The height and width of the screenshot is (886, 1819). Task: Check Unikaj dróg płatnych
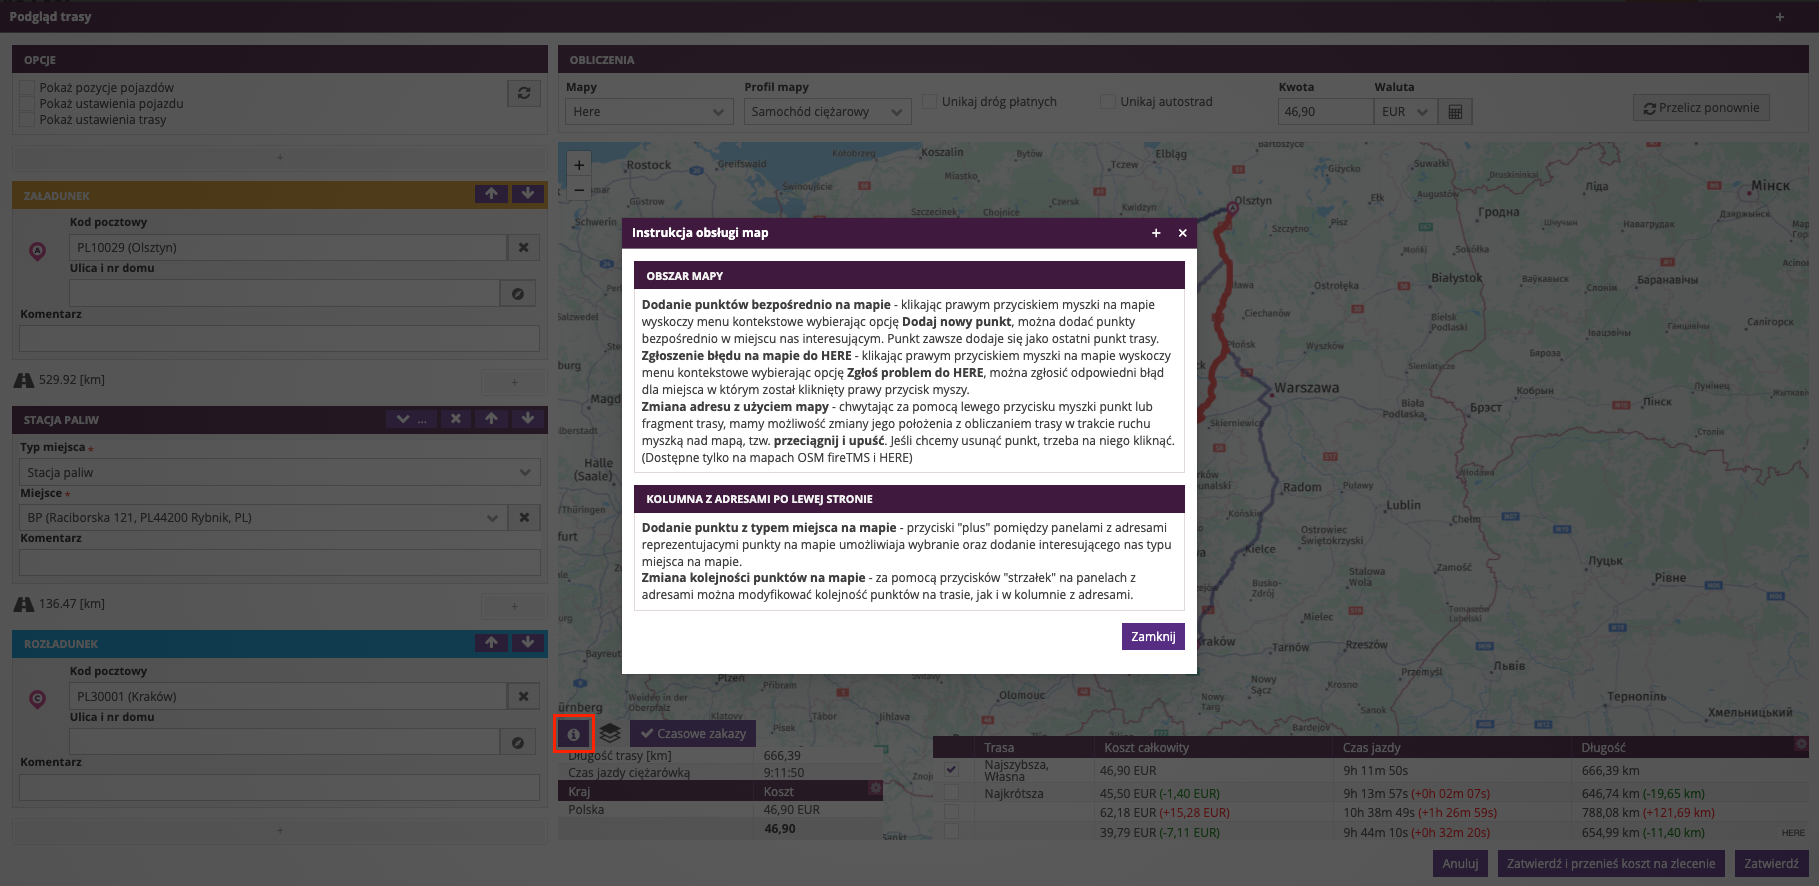pyautogui.click(x=930, y=101)
